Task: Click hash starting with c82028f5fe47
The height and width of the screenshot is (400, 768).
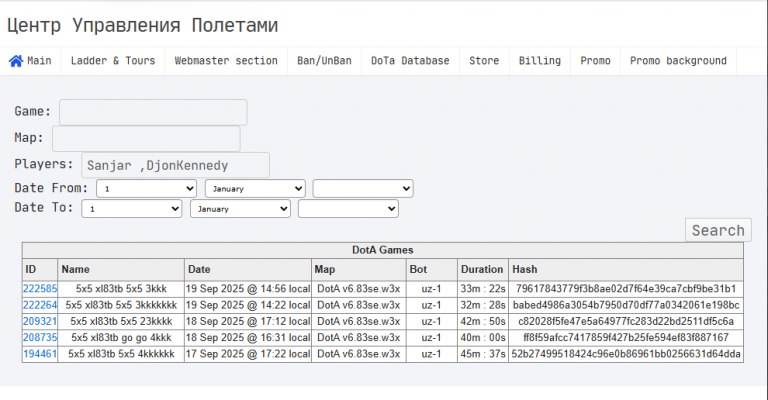Action: pos(626,321)
